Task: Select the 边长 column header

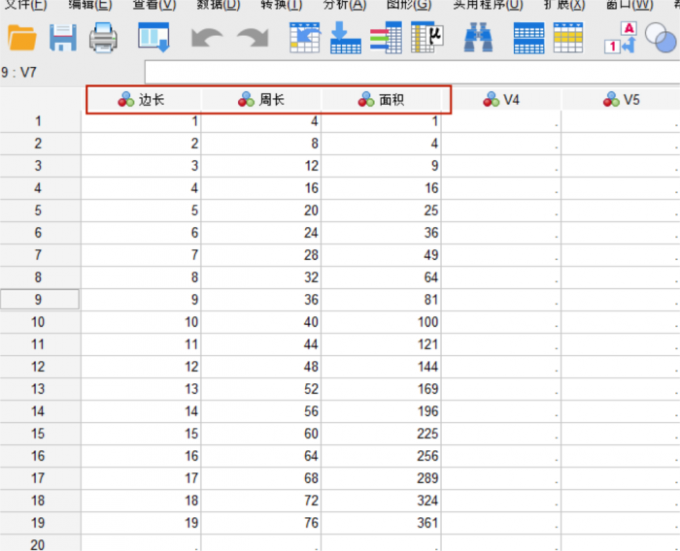Action: pyautogui.click(x=141, y=99)
